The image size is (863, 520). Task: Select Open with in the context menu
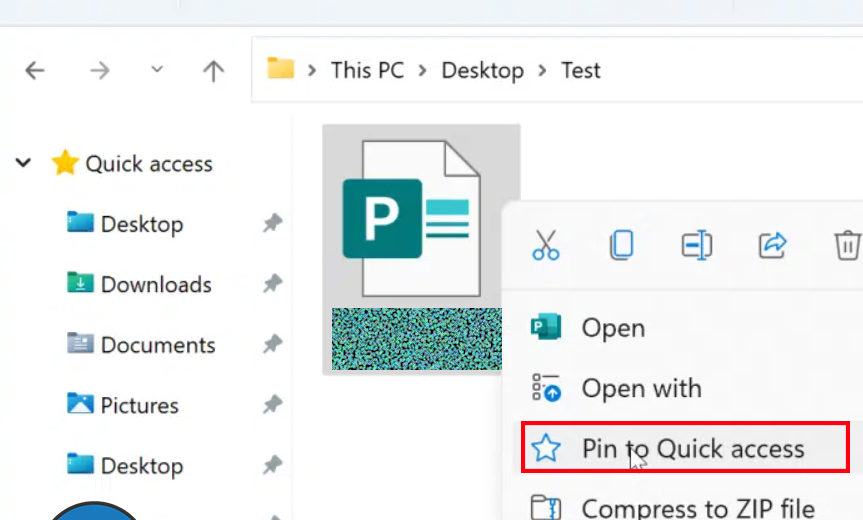(641, 388)
